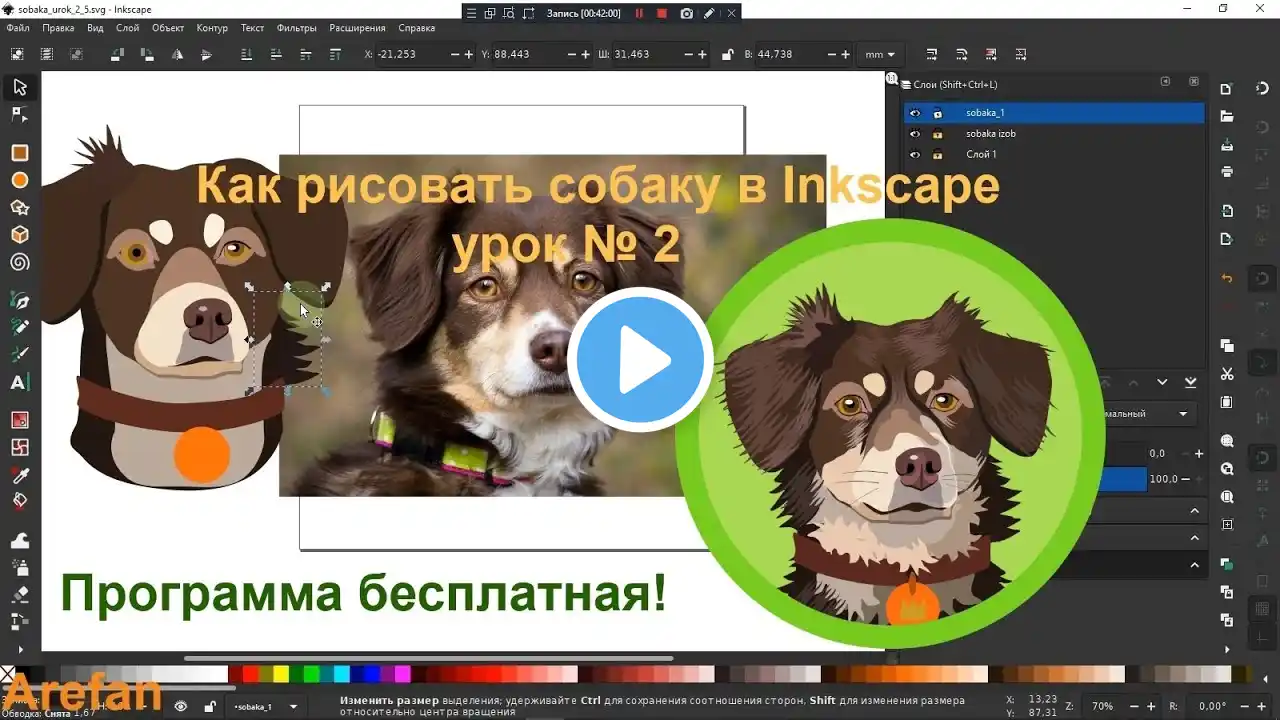The height and width of the screenshot is (720, 1280).
Task: Pick the yellow swatch in palette
Action: coord(281,674)
